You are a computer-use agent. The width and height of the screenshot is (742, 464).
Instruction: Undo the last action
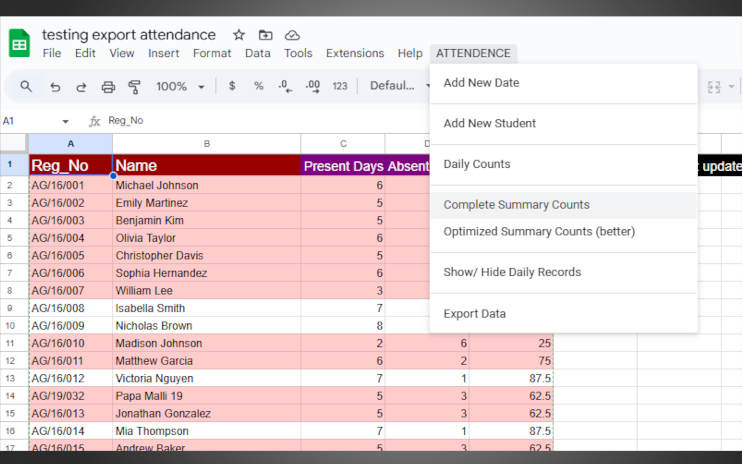[55, 87]
